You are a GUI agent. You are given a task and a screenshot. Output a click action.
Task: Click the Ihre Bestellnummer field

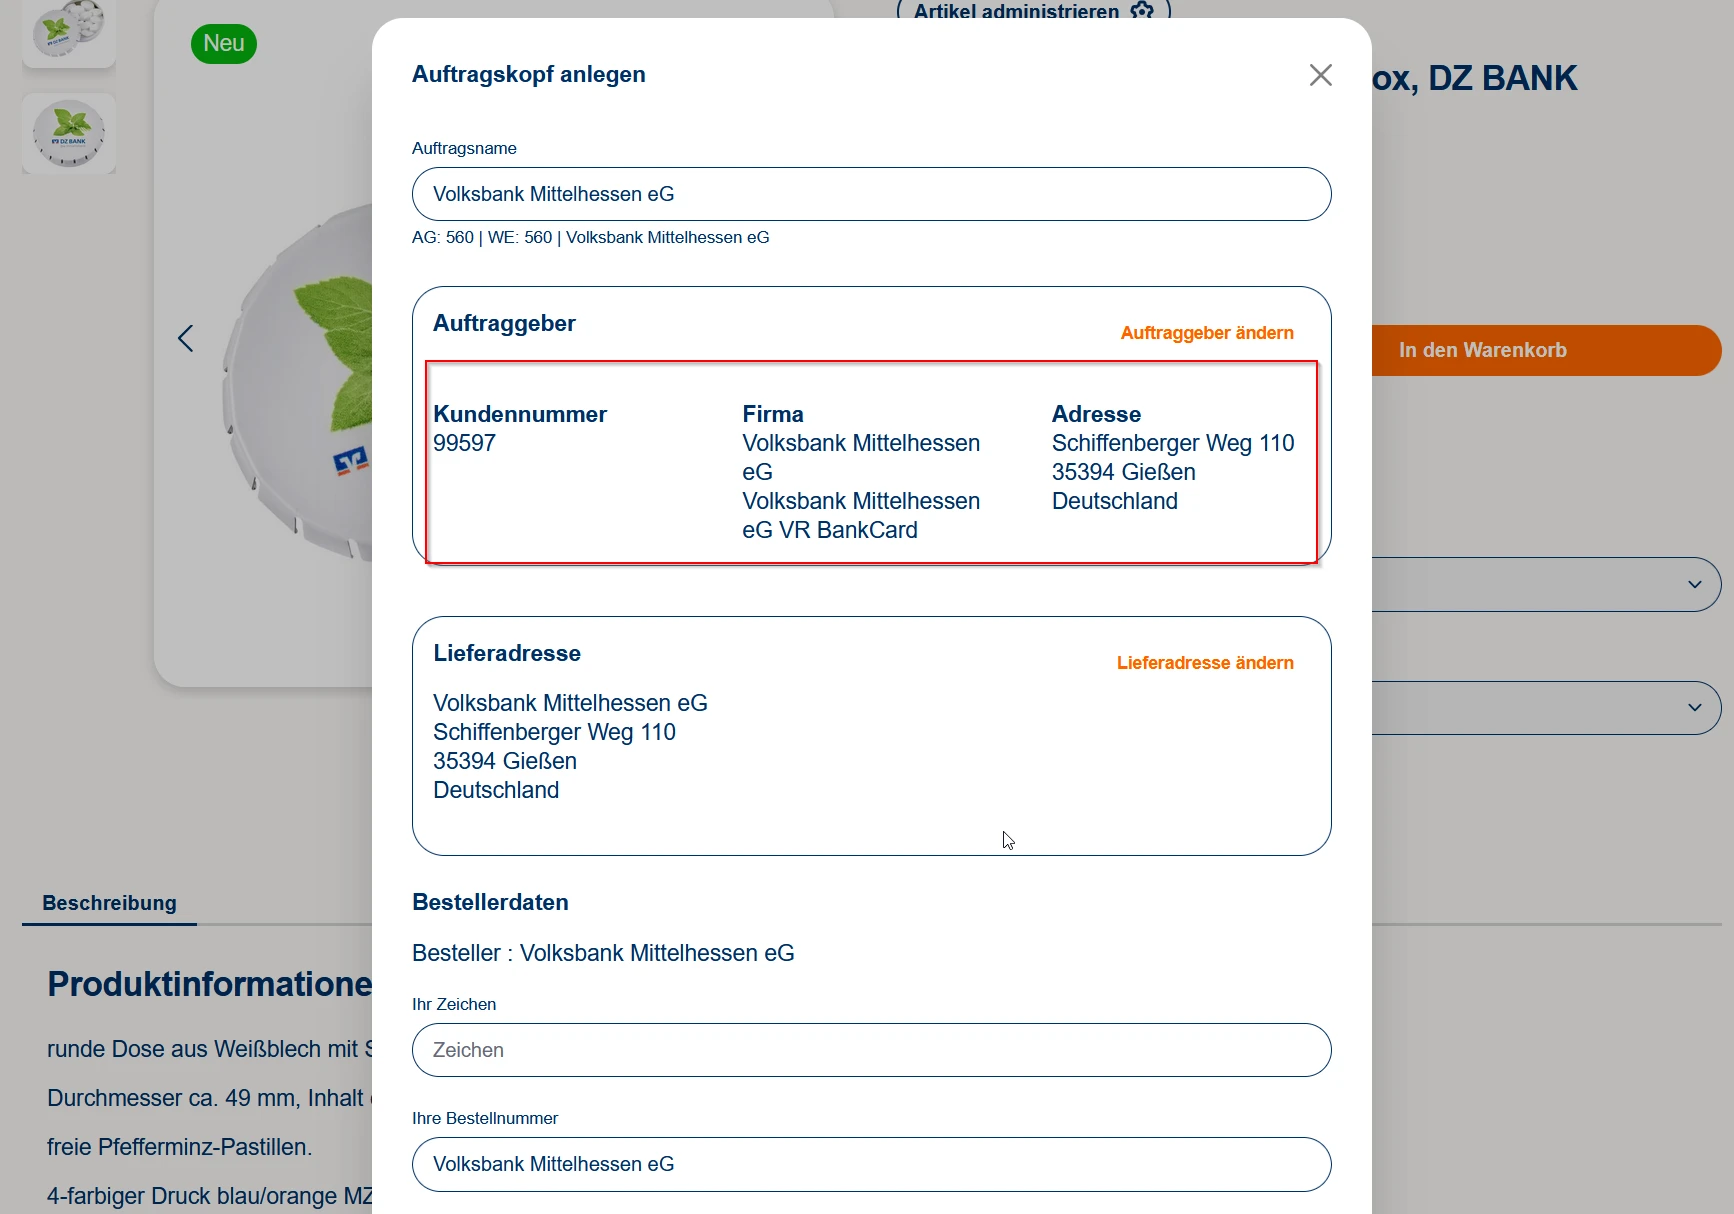point(871,1164)
